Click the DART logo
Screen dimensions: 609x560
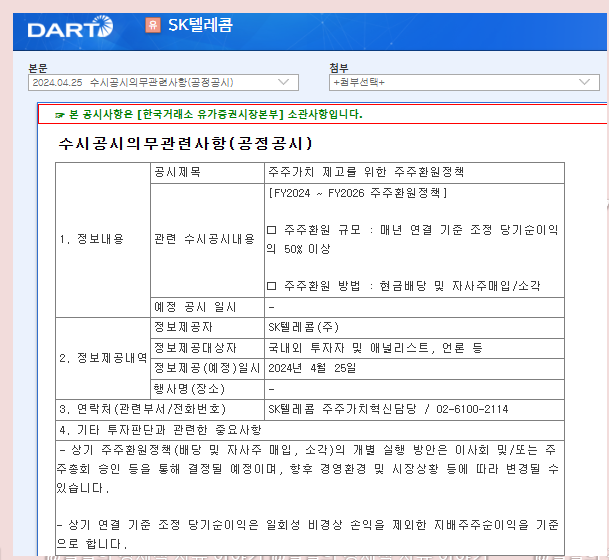coord(70,27)
